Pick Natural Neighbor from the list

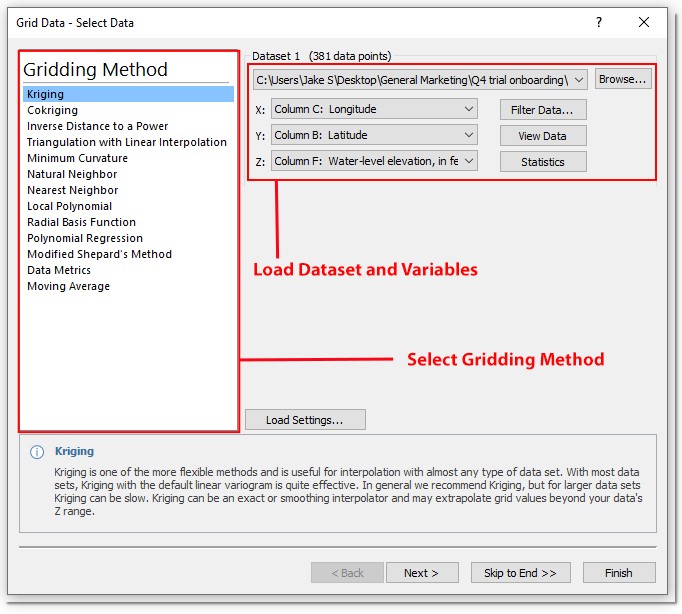pos(72,174)
